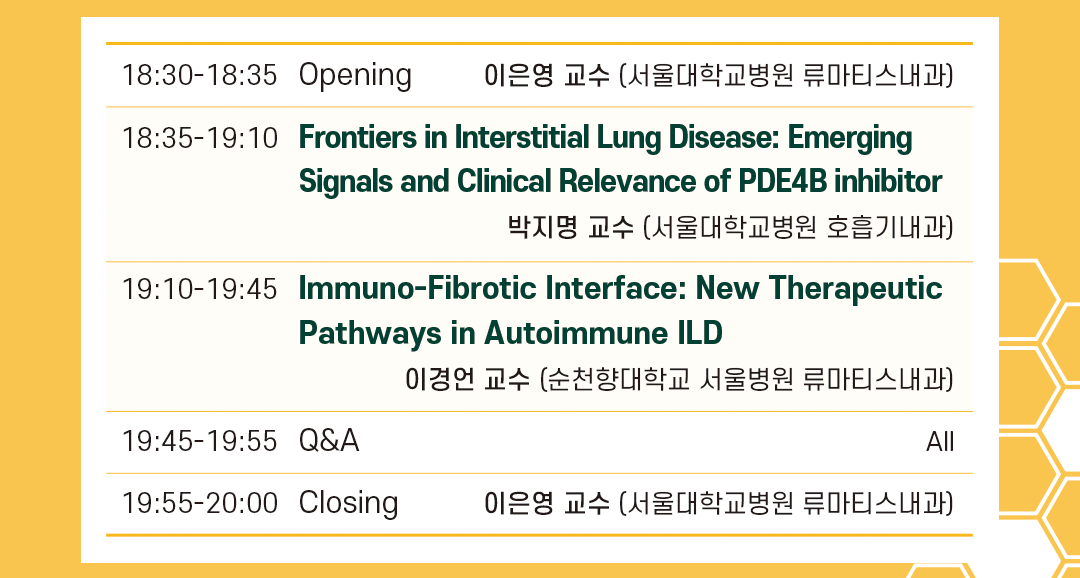Select the Q&A session label

[329, 441]
